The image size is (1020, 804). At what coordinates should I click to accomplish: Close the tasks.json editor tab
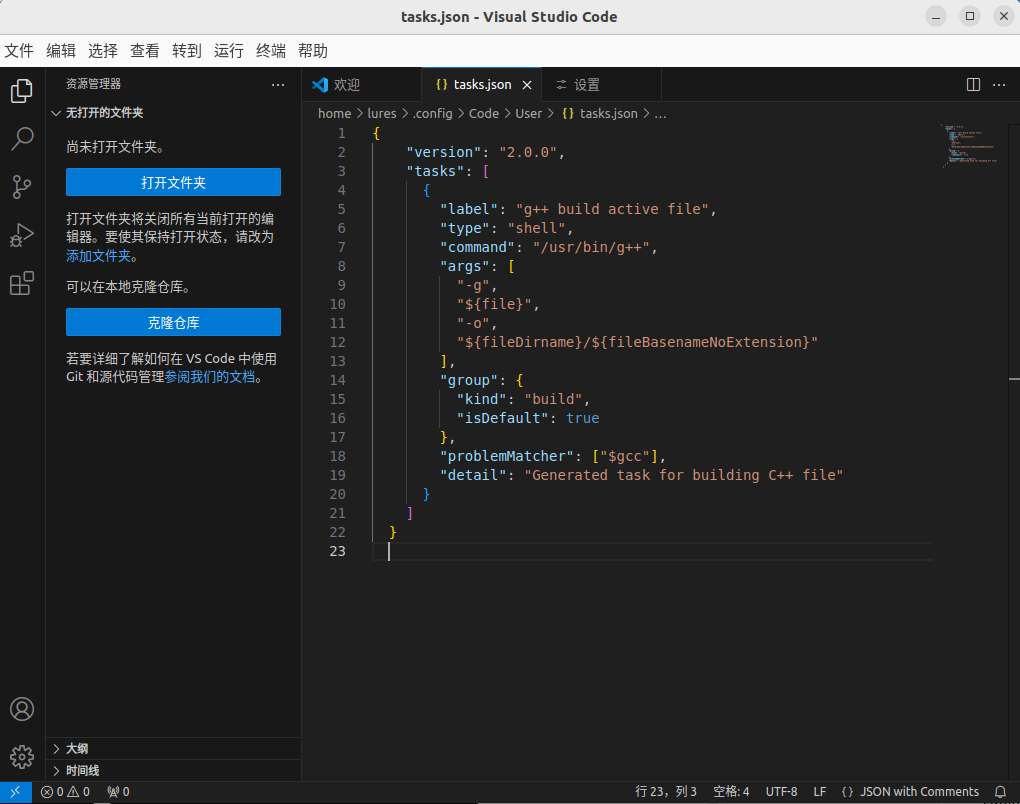(x=527, y=85)
